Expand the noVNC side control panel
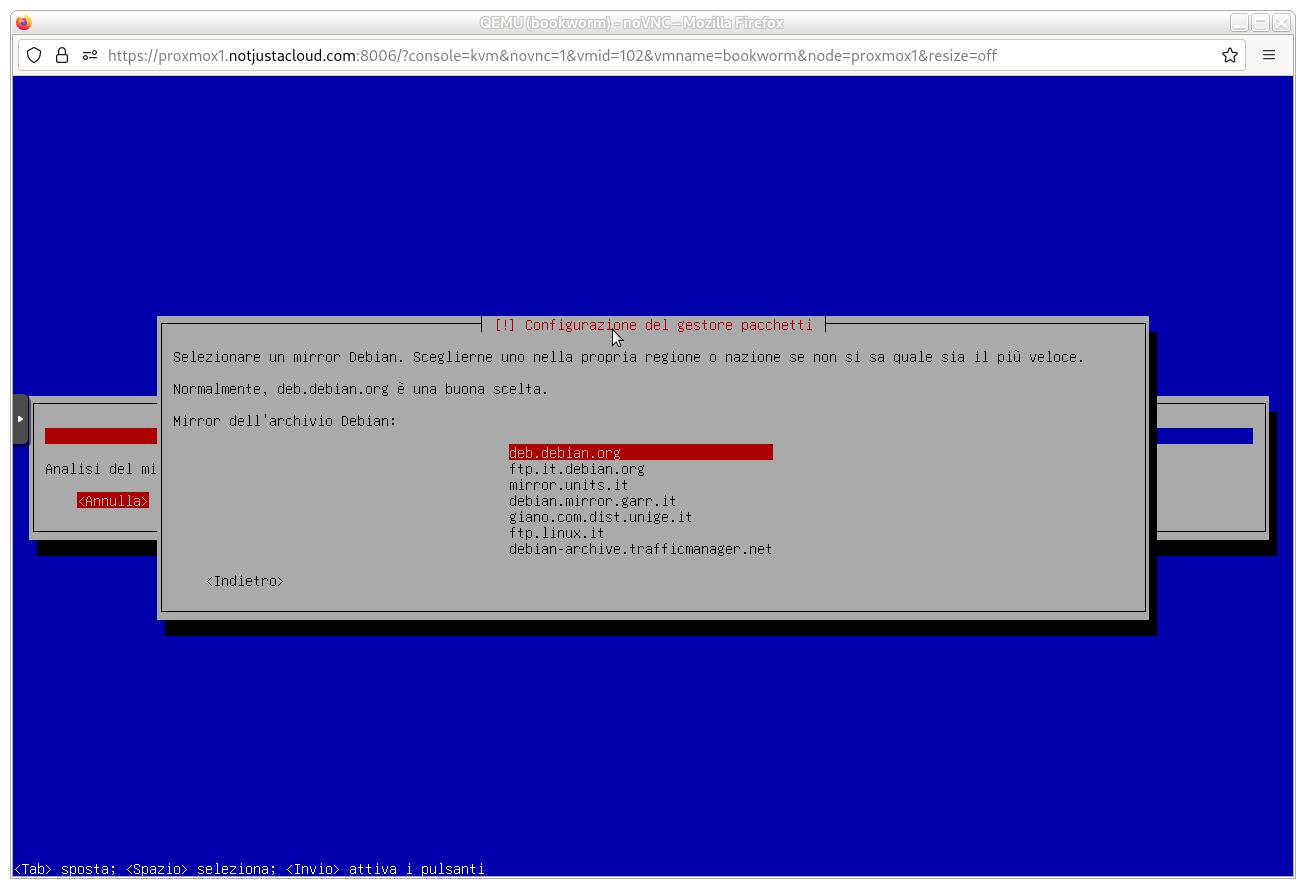 (x=20, y=419)
